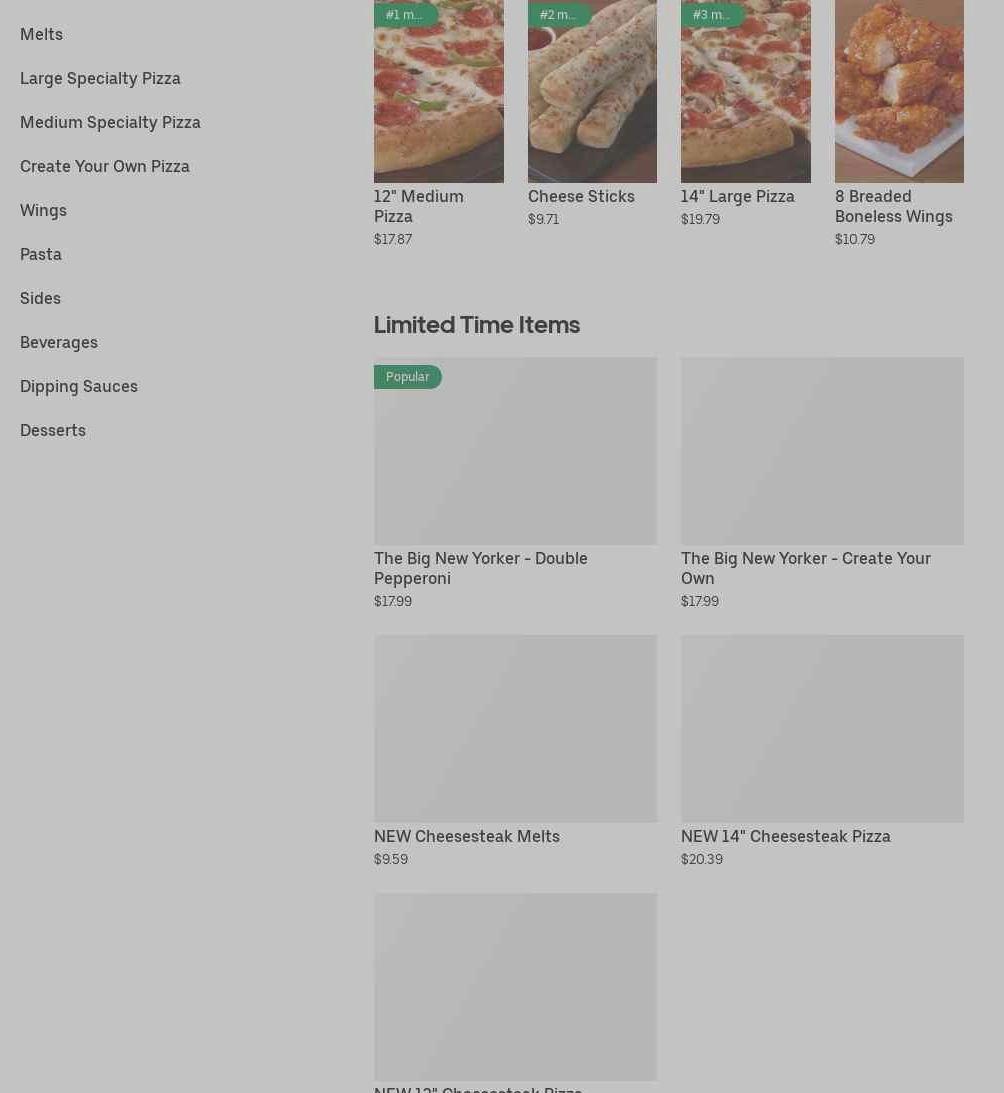Screen dimensions: 1004x1093
Task: Select The Big New Yorker Create Your Own
Action: click(822, 460)
